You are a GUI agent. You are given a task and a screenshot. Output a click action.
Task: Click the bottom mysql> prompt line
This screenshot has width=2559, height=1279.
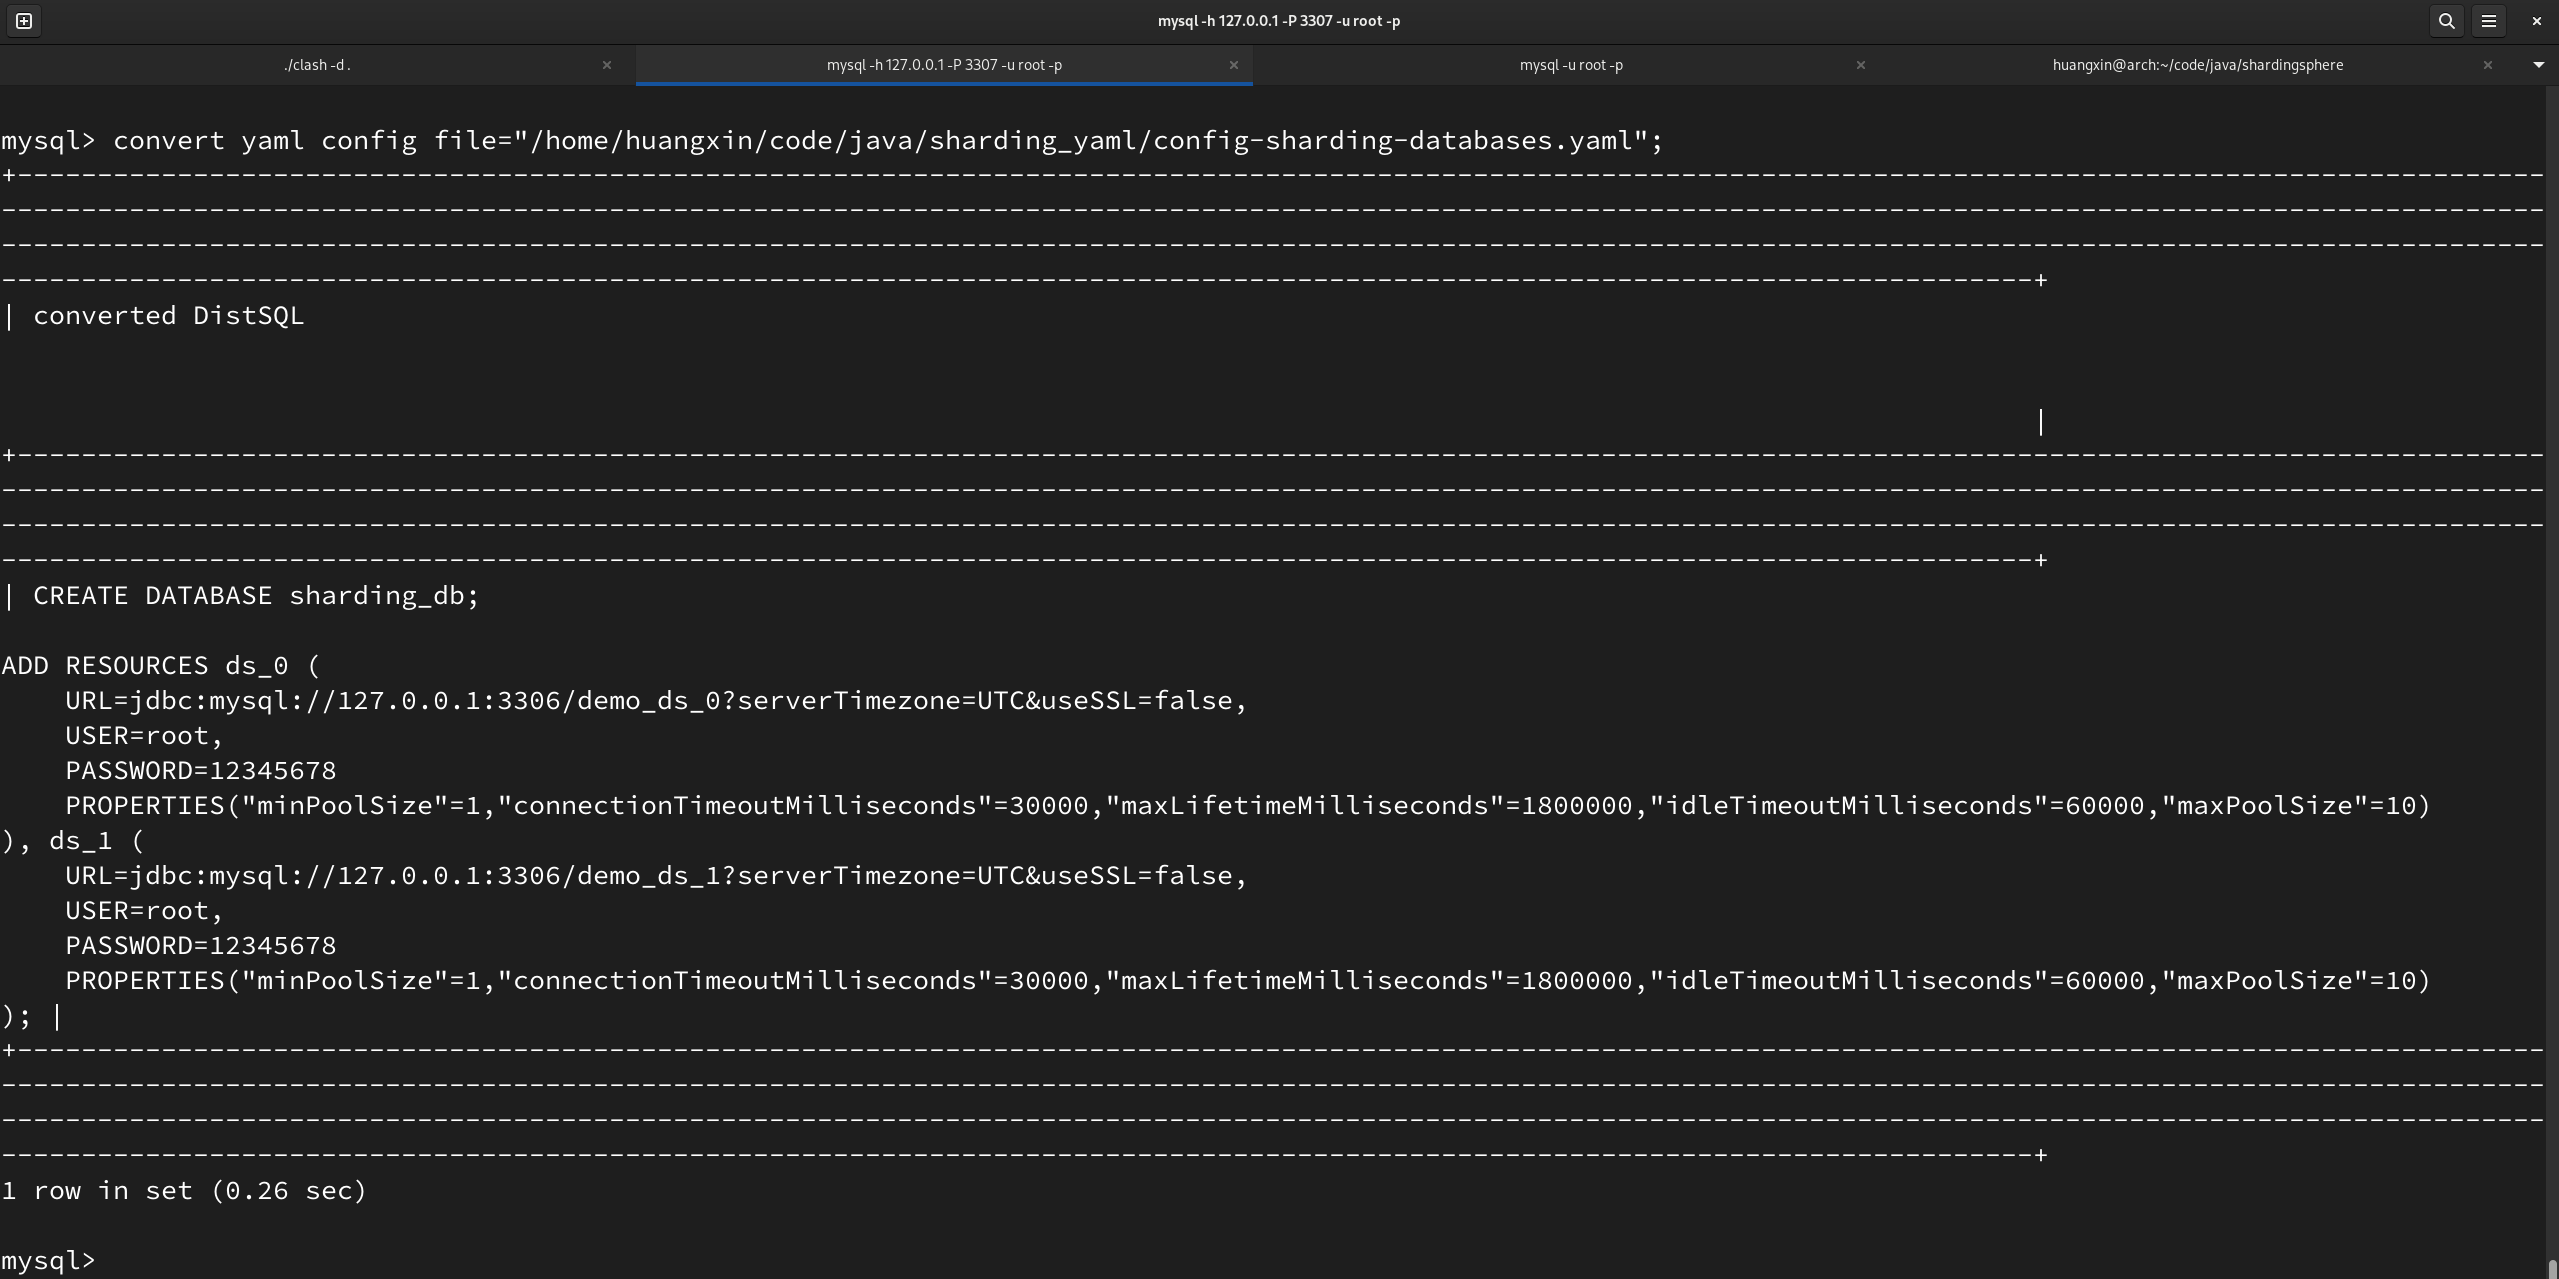point(48,1260)
